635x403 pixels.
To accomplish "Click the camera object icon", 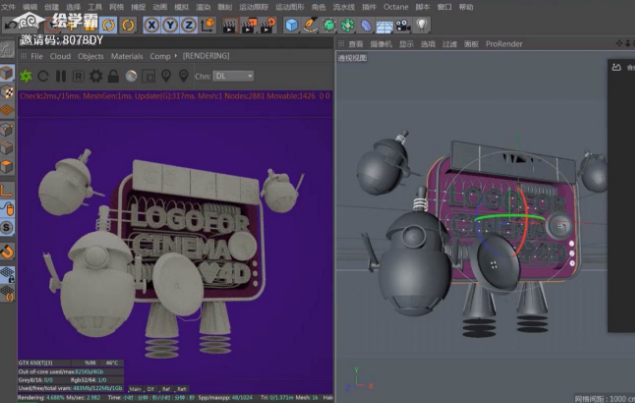I will coord(404,24).
